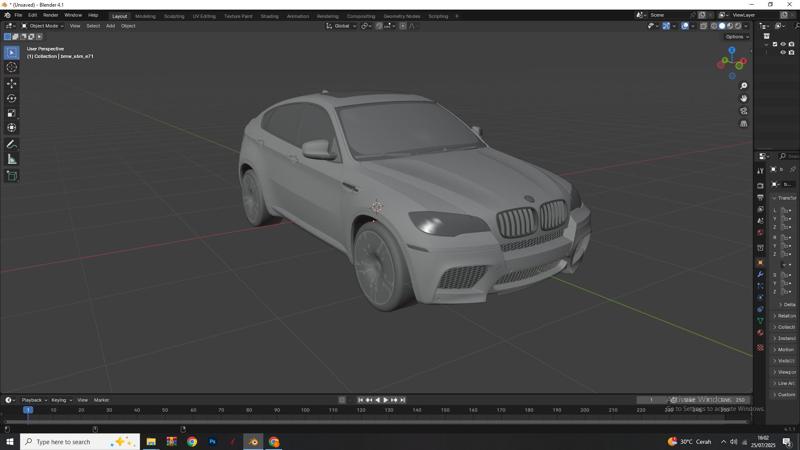Open the Keying dropdown in timeline
The height and width of the screenshot is (450, 800).
tap(61, 400)
